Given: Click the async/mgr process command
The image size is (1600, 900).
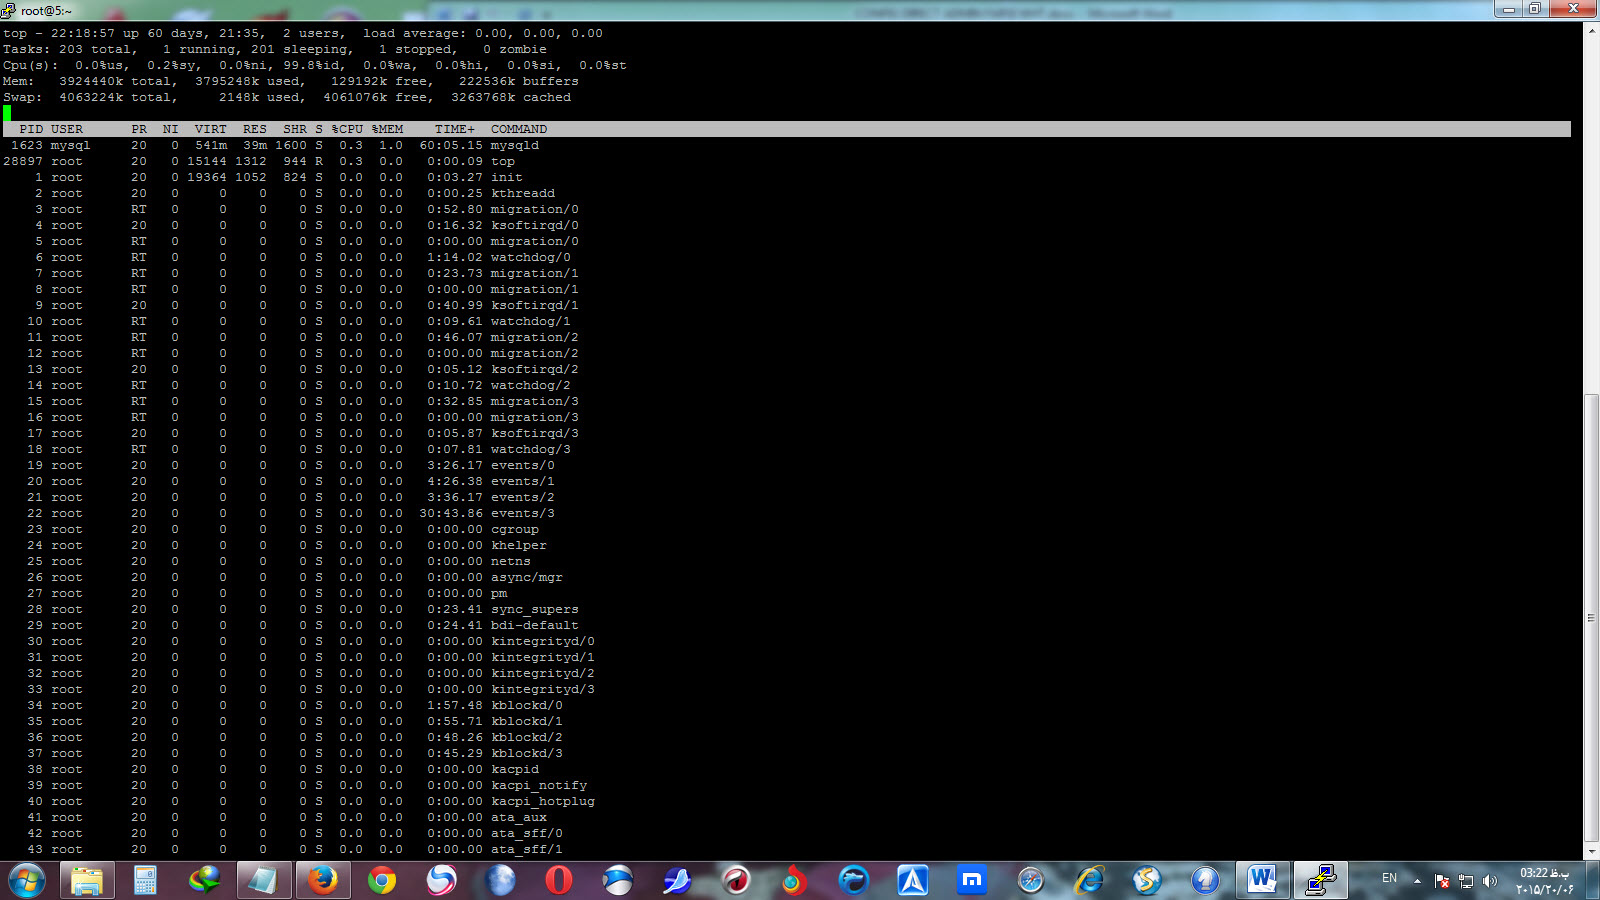Looking at the screenshot, I should click(x=527, y=577).
